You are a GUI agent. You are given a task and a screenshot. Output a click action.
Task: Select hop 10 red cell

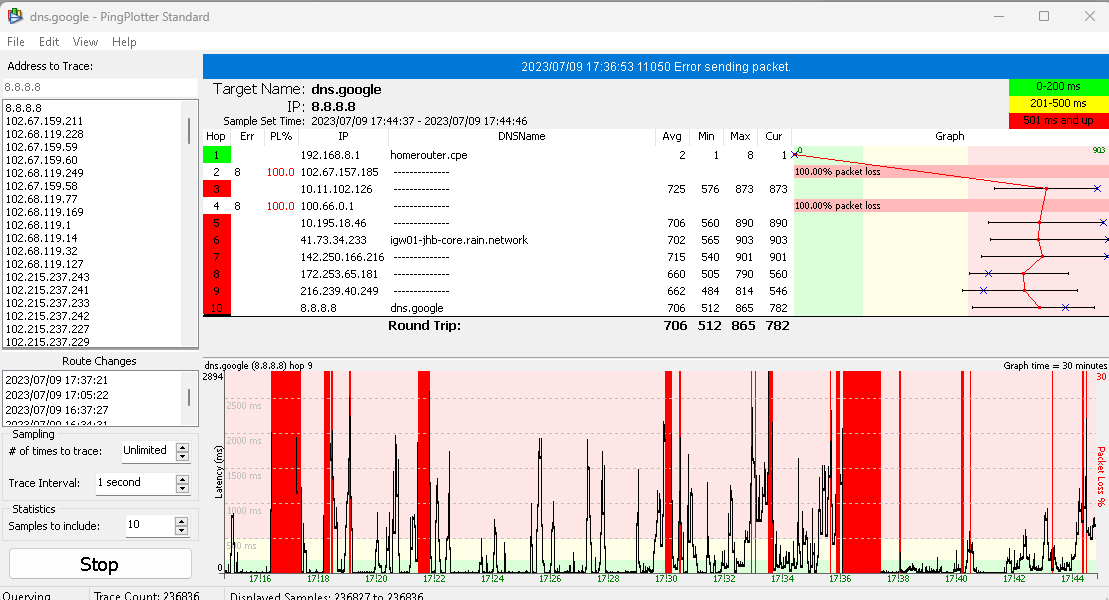tap(216, 308)
